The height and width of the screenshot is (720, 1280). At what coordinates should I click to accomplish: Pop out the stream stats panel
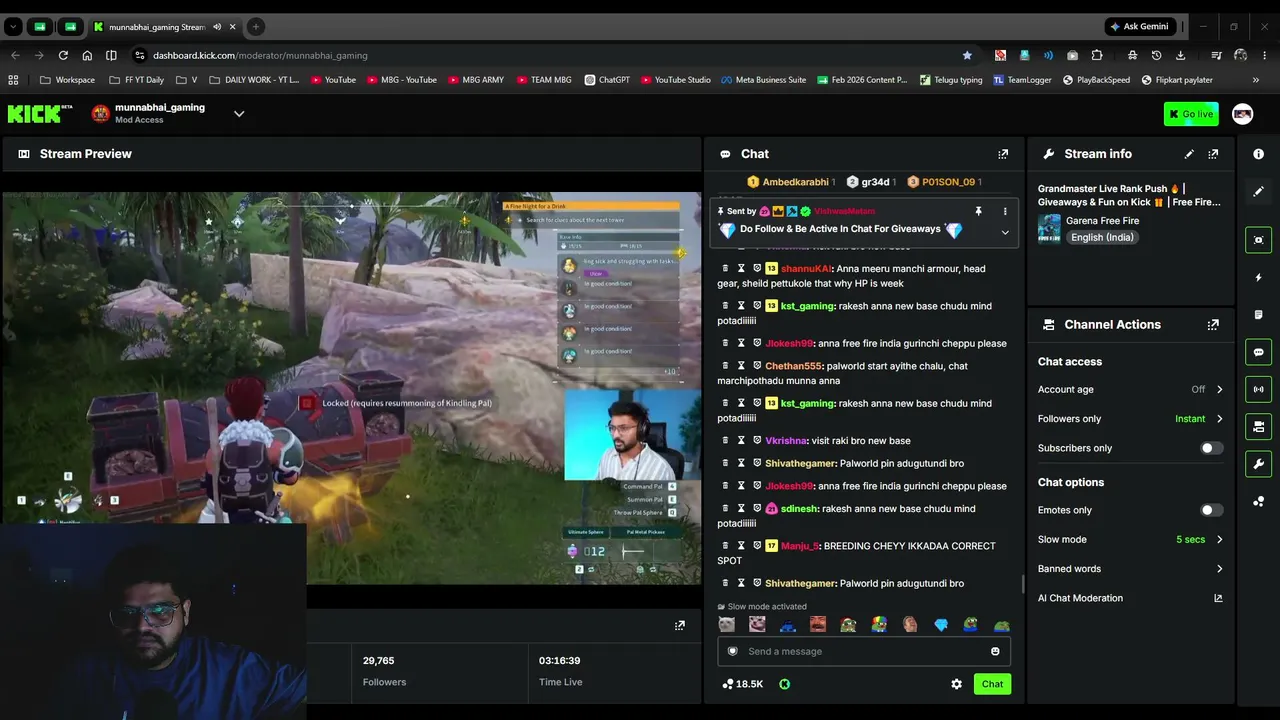[680, 625]
